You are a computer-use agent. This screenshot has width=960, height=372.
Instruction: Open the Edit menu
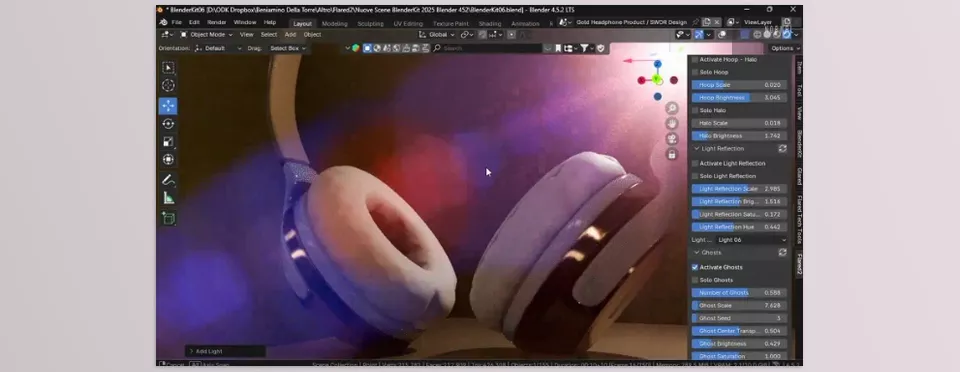pyautogui.click(x=194, y=23)
